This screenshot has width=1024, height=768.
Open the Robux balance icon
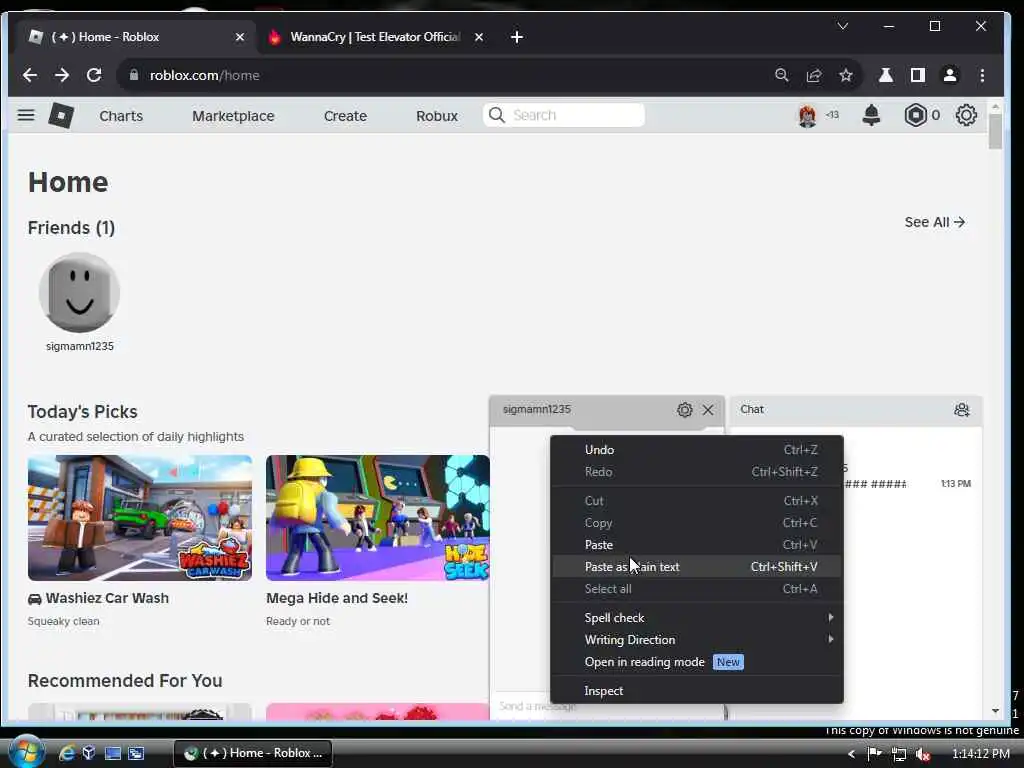916,116
